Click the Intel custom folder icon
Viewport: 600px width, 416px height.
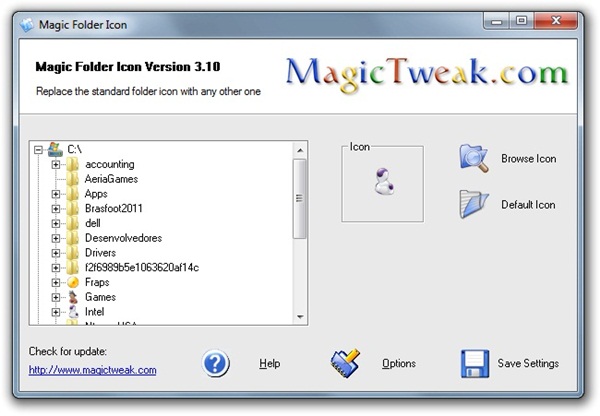point(73,312)
